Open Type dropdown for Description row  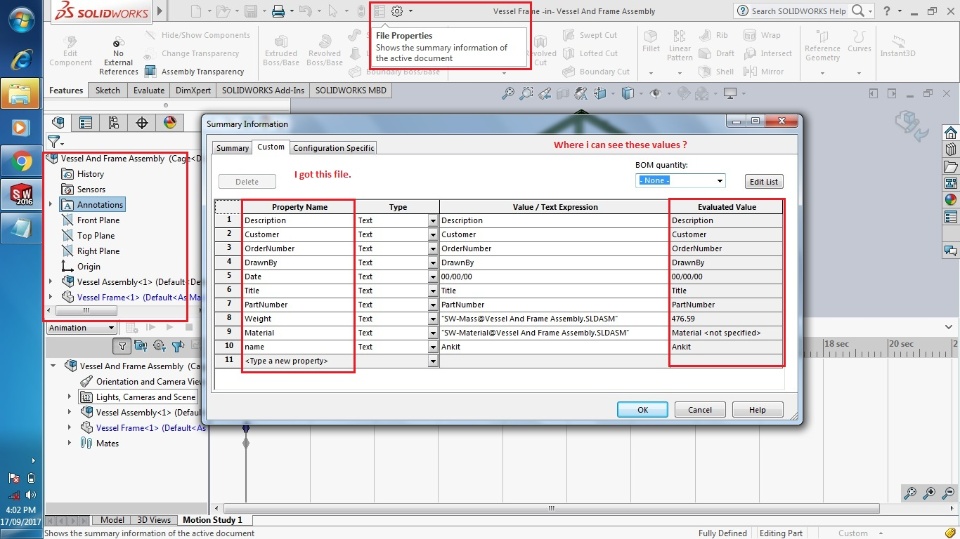click(433, 220)
